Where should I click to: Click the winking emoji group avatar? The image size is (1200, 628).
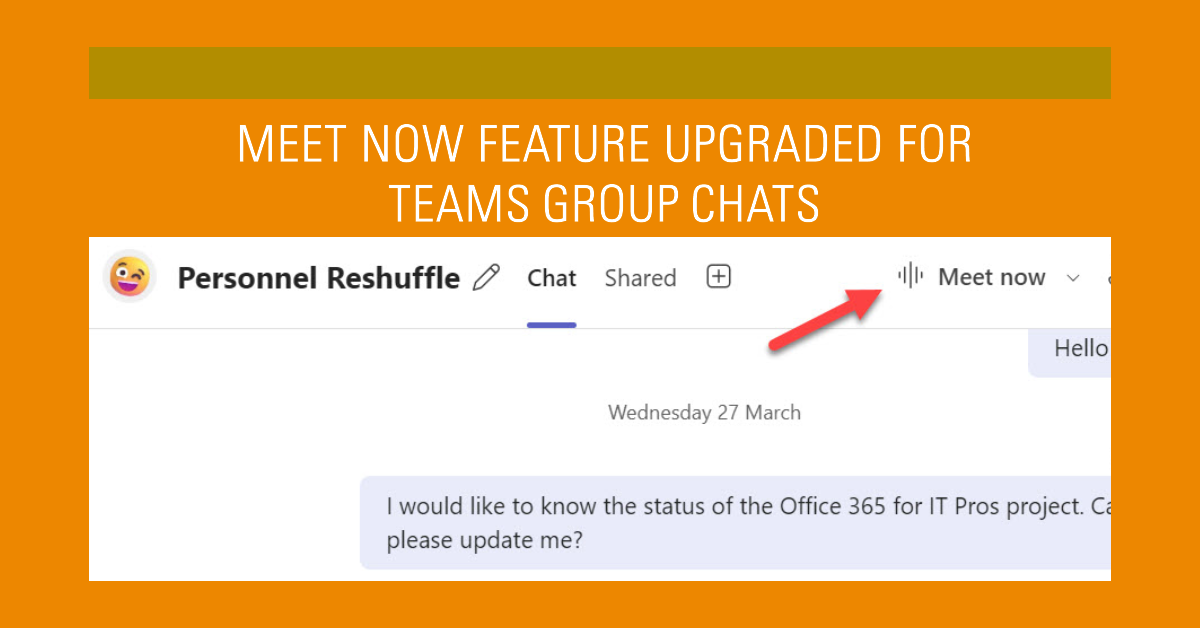click(x=130, y=276)
